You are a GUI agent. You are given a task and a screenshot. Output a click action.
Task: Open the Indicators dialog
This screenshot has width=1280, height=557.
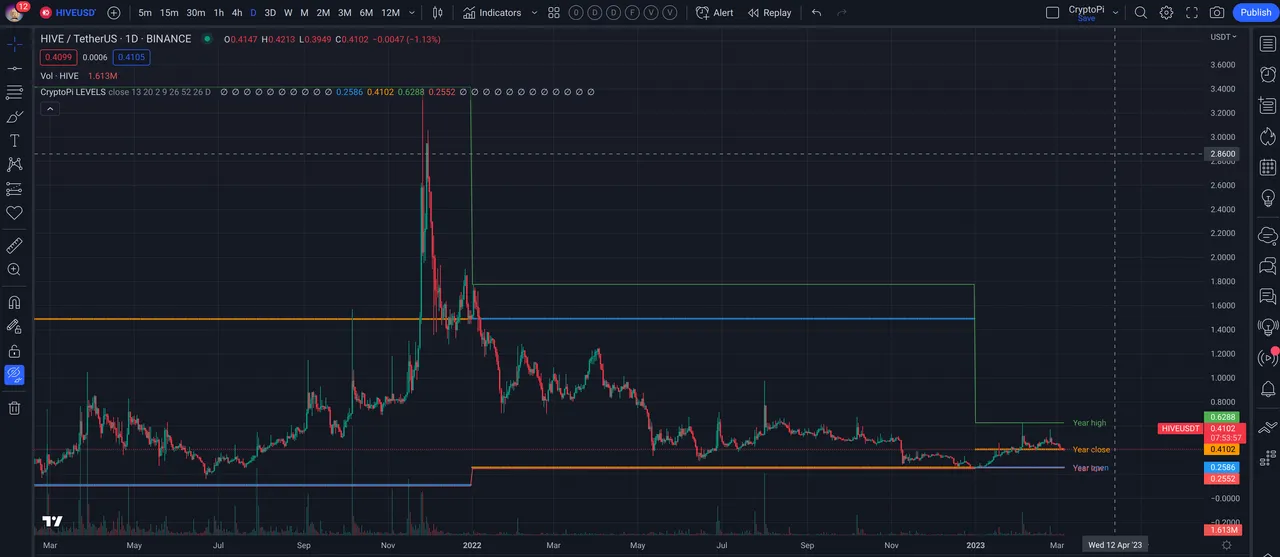(492, 13)
